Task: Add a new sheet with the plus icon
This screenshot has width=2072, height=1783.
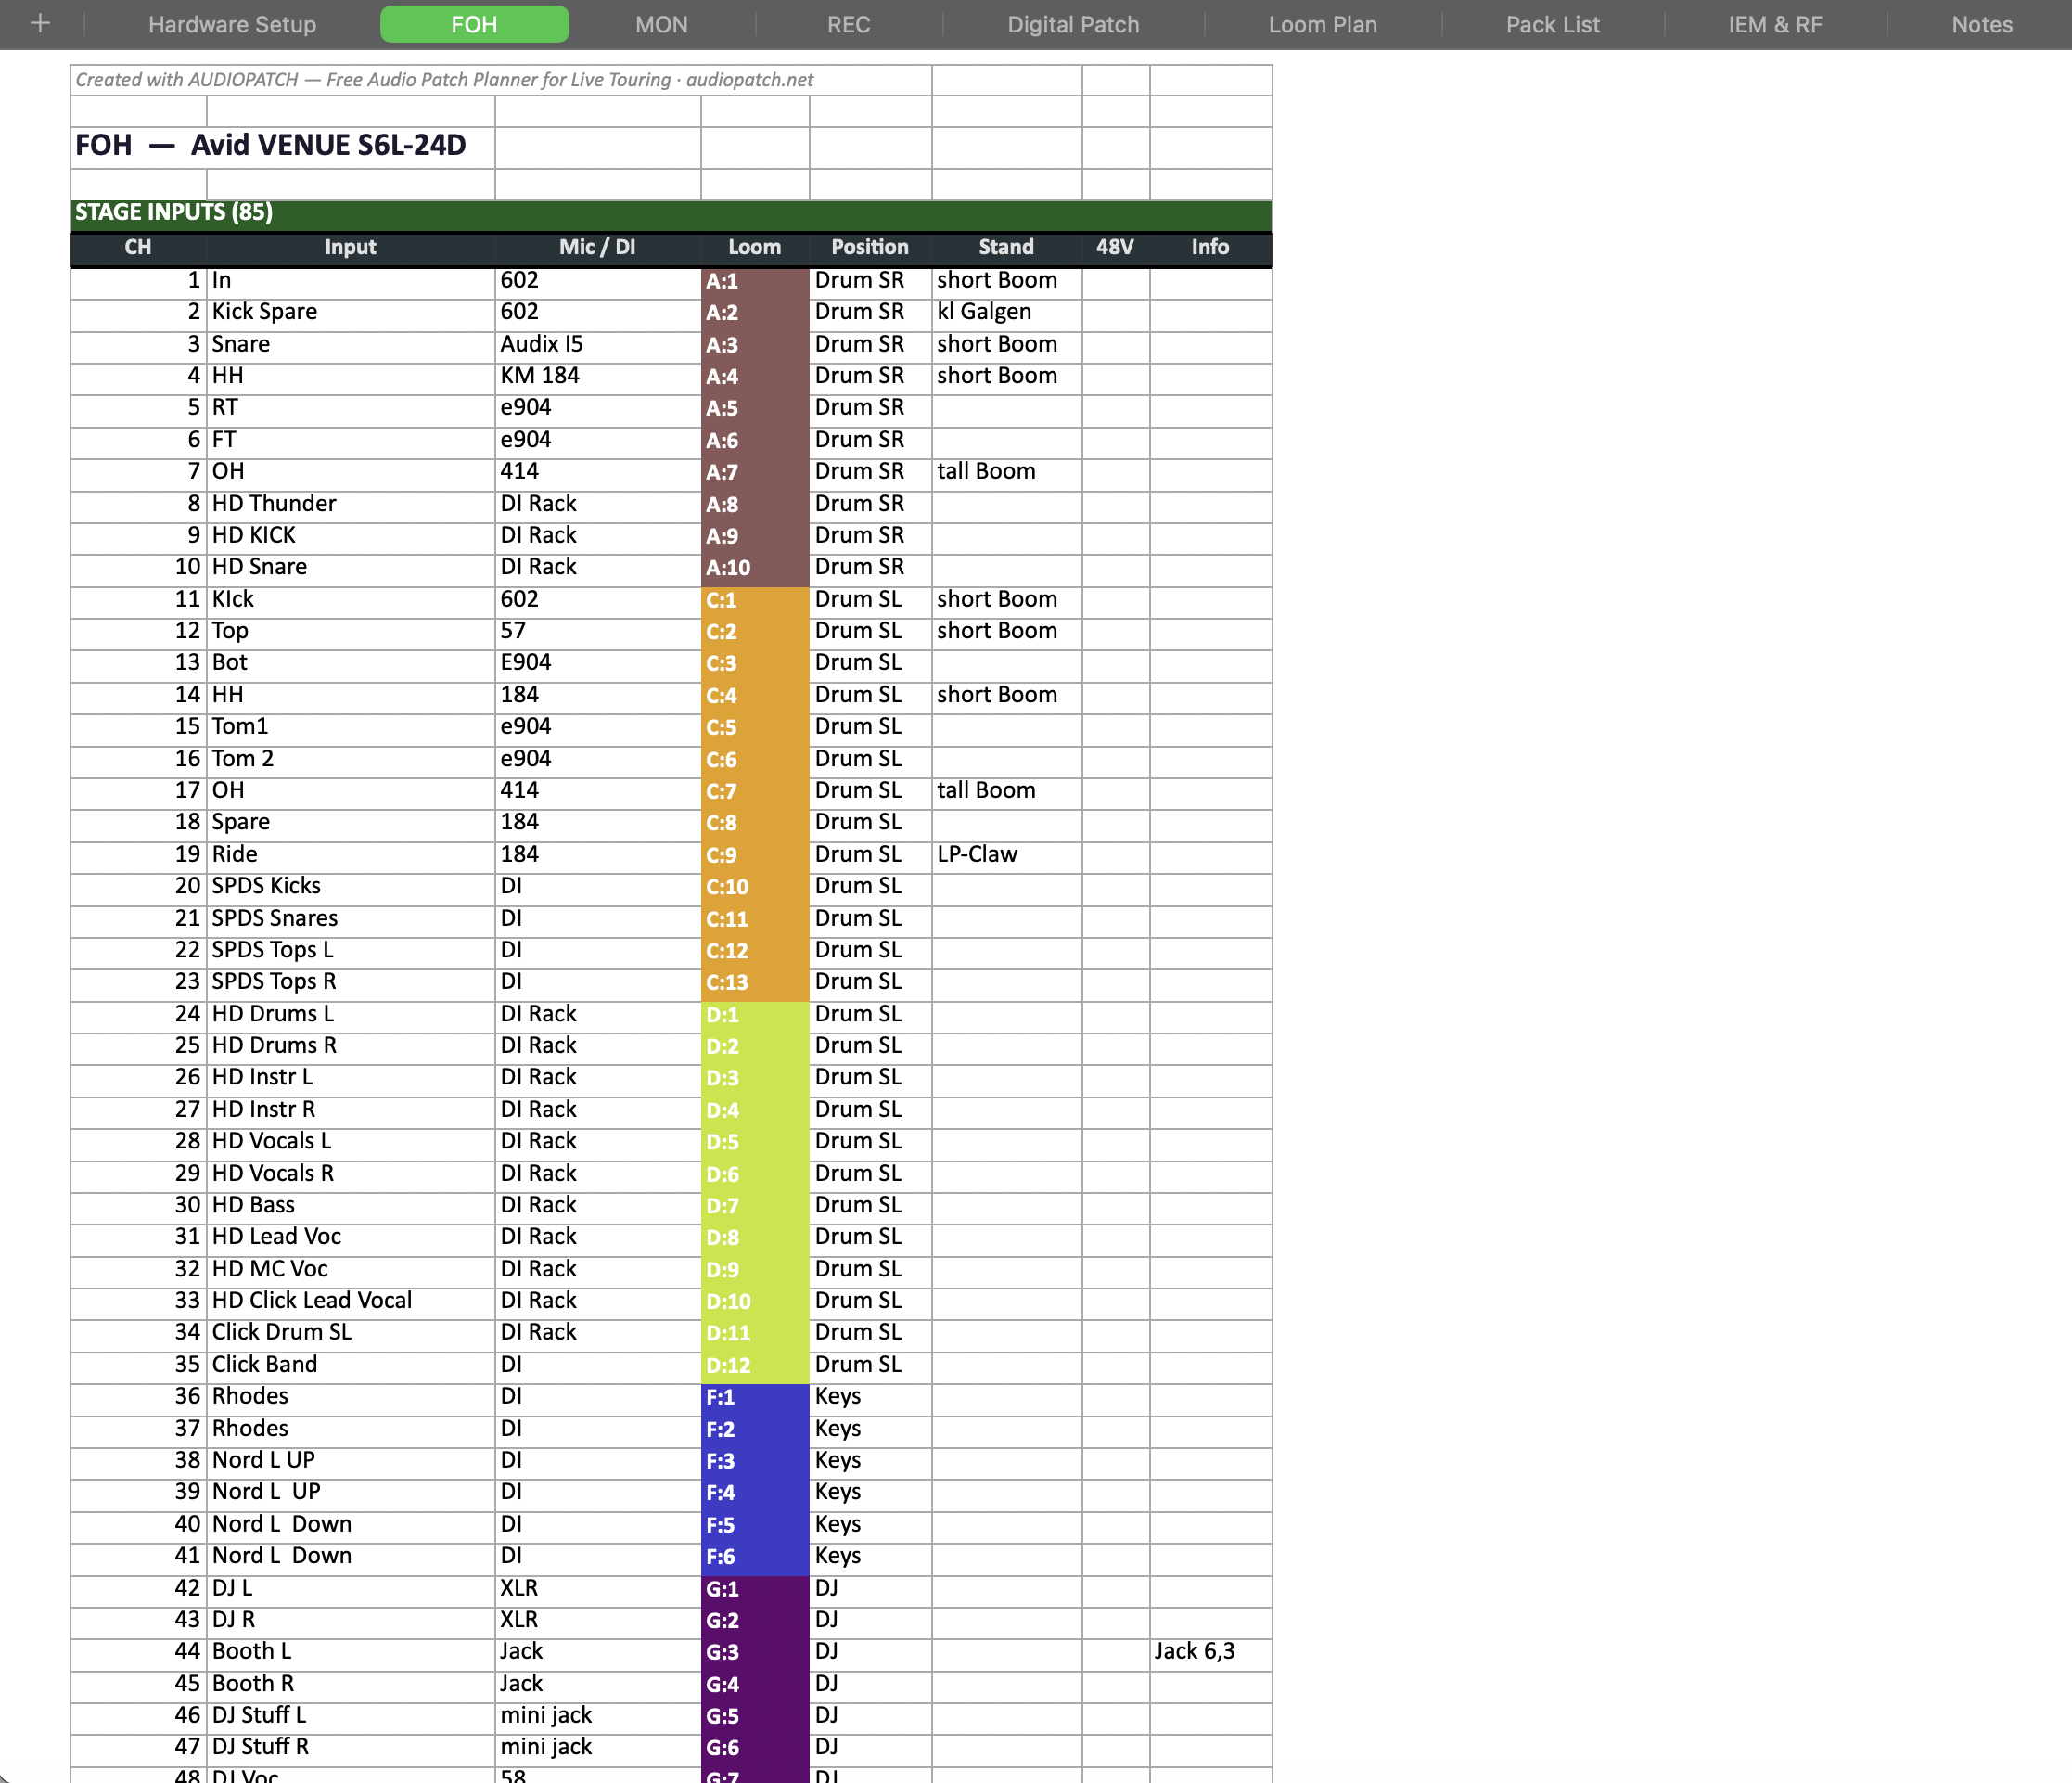Action: pos(40,24)
